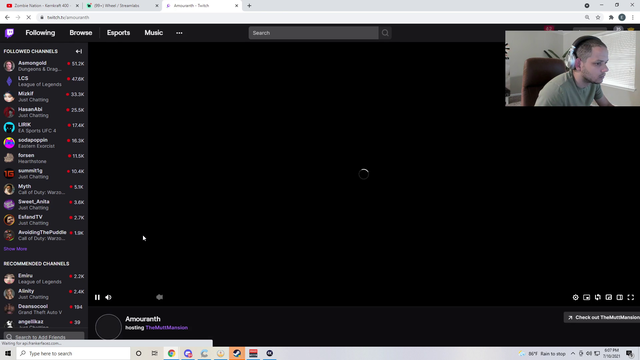
Task: Open a new browser tab
Action: tap(249, 6)
